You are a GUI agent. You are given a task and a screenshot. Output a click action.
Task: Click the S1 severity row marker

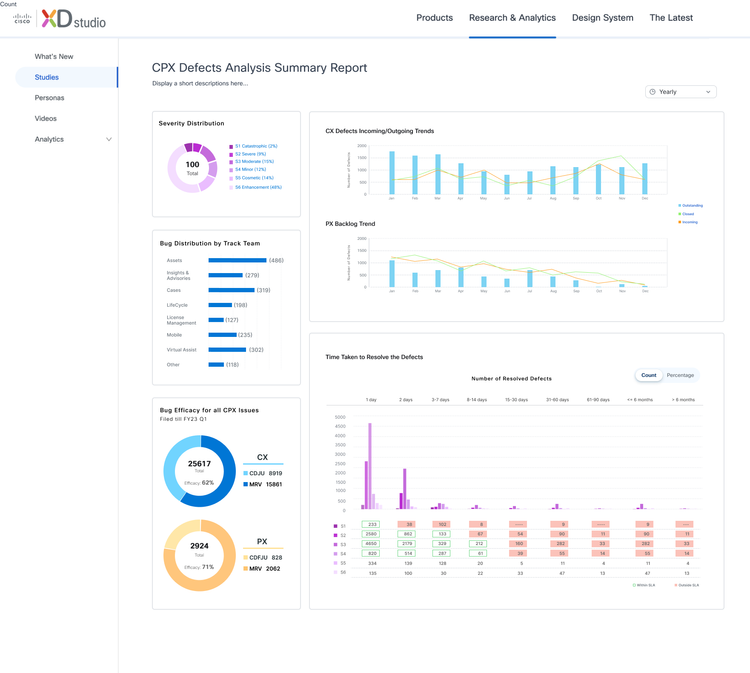335,526
